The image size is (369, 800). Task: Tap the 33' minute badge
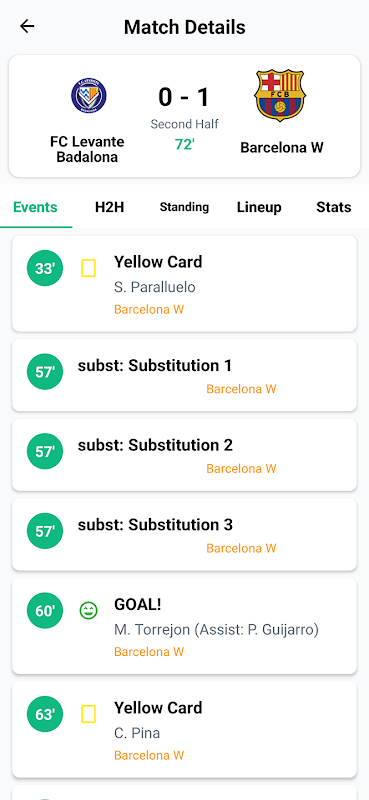tap(45, 268)
